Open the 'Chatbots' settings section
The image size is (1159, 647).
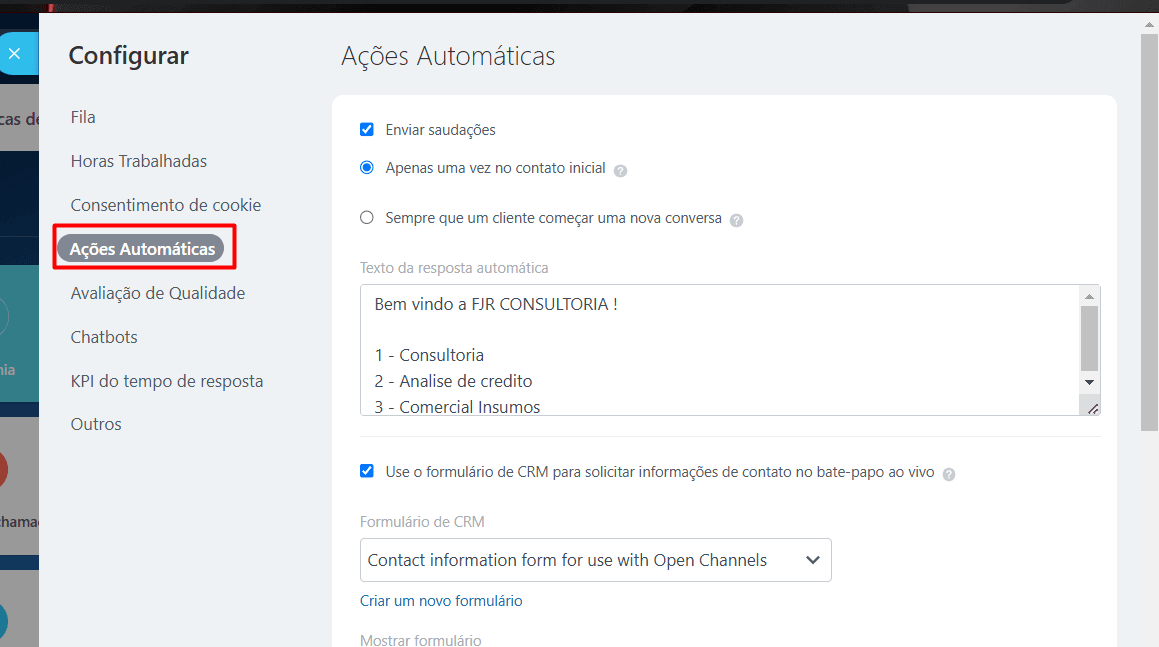(103, 337)
